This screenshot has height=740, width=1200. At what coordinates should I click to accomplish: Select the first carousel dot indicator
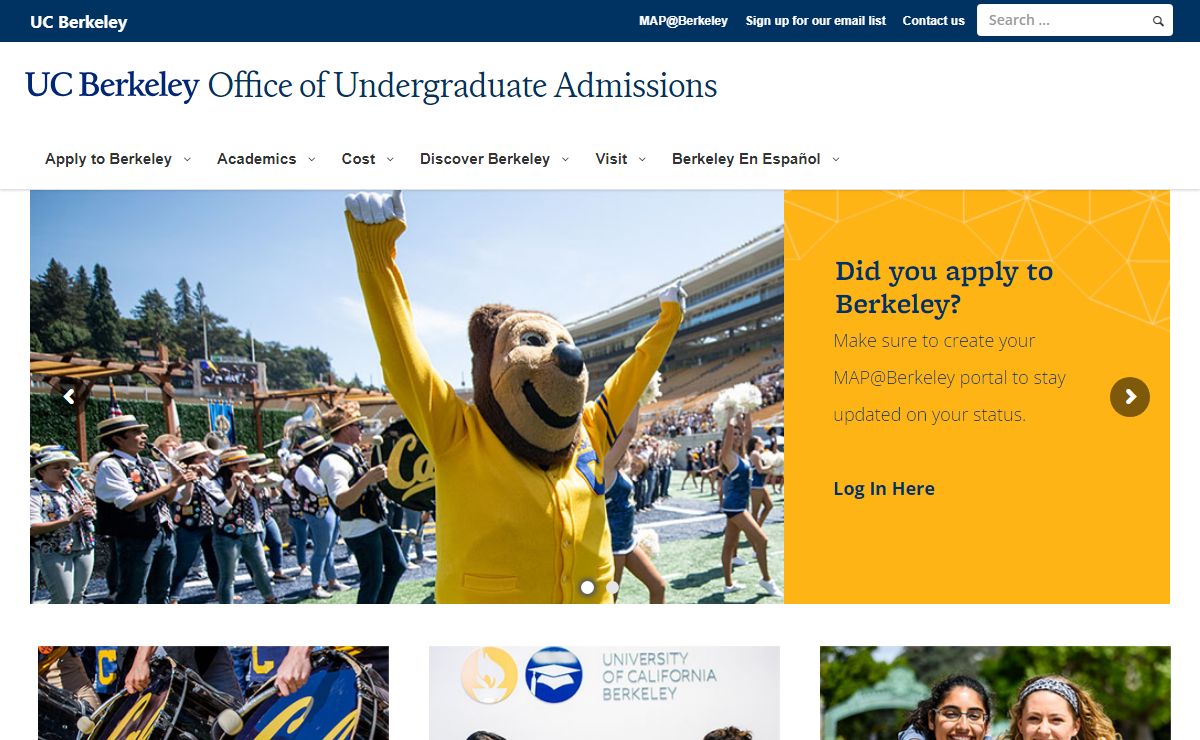click(587, 587)
